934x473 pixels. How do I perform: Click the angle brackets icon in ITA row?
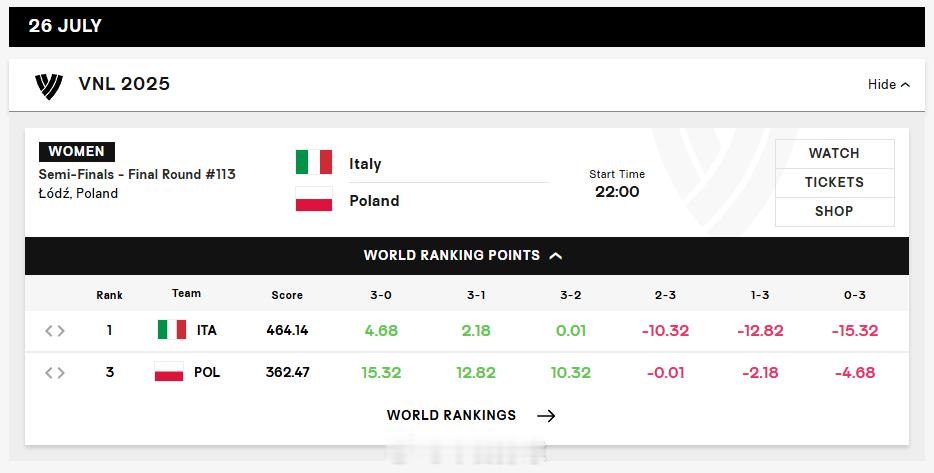[55, 331]
